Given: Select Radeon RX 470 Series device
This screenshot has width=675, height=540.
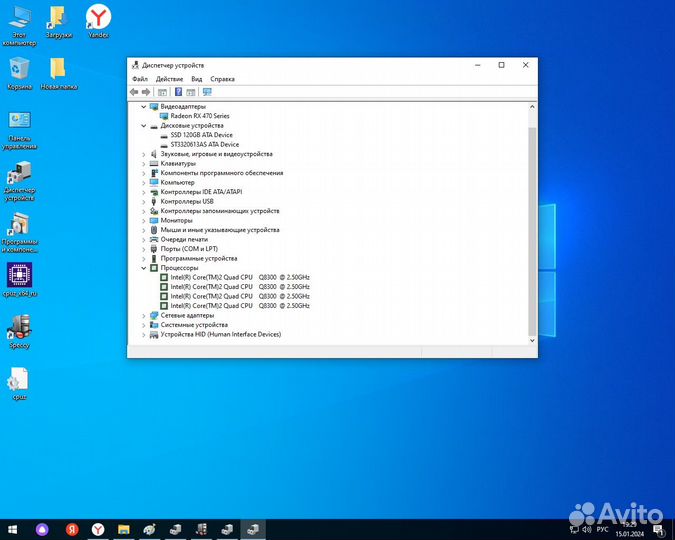Looking at the screenshot, I should pos(200,116).
